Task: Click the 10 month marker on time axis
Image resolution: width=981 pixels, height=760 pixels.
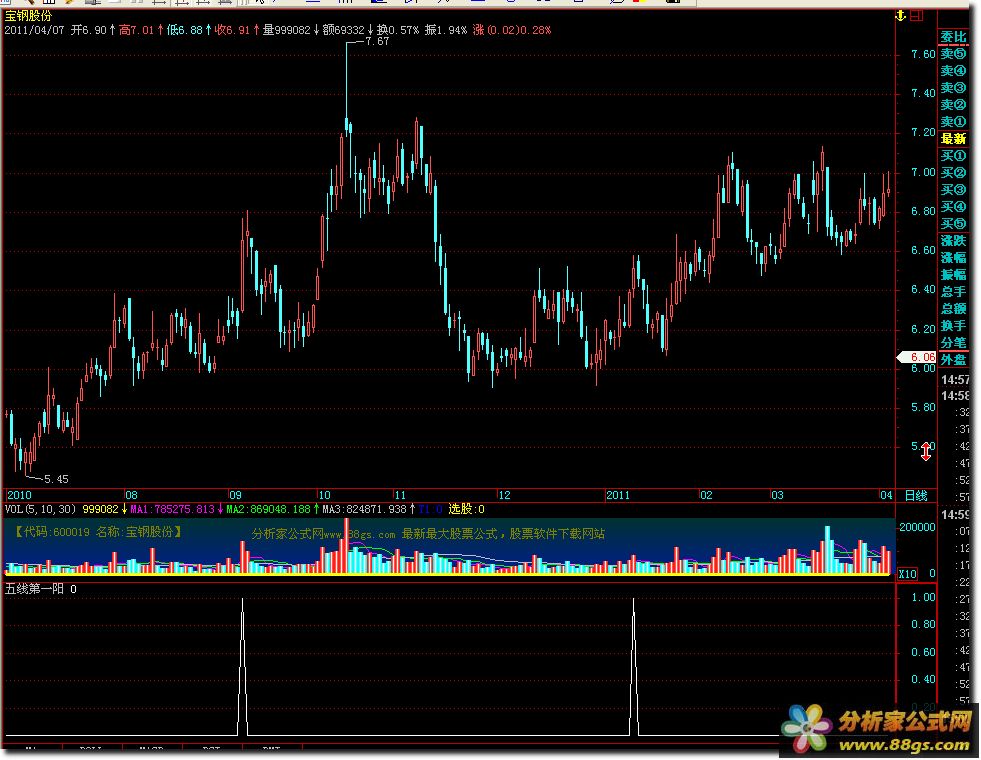Action: point(324,495)
